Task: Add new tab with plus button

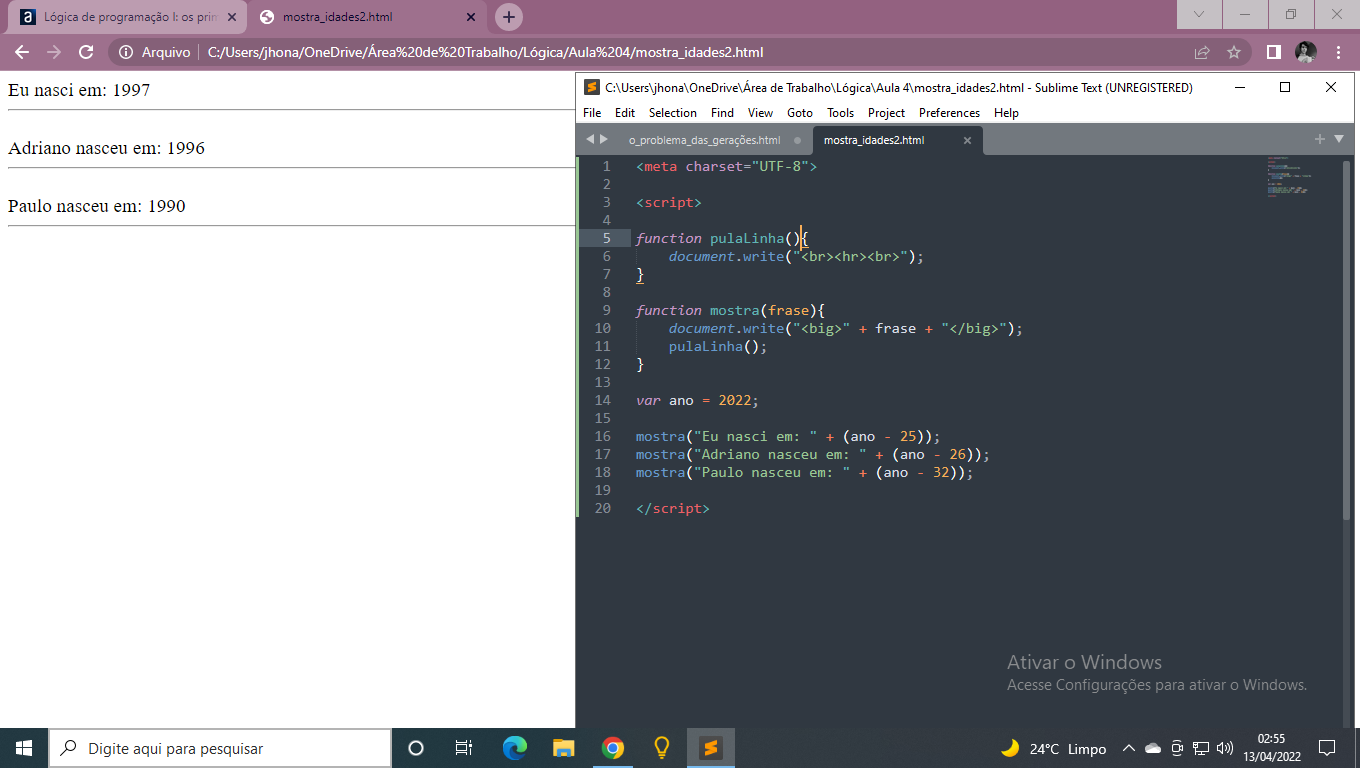Action: [1320, 139]
